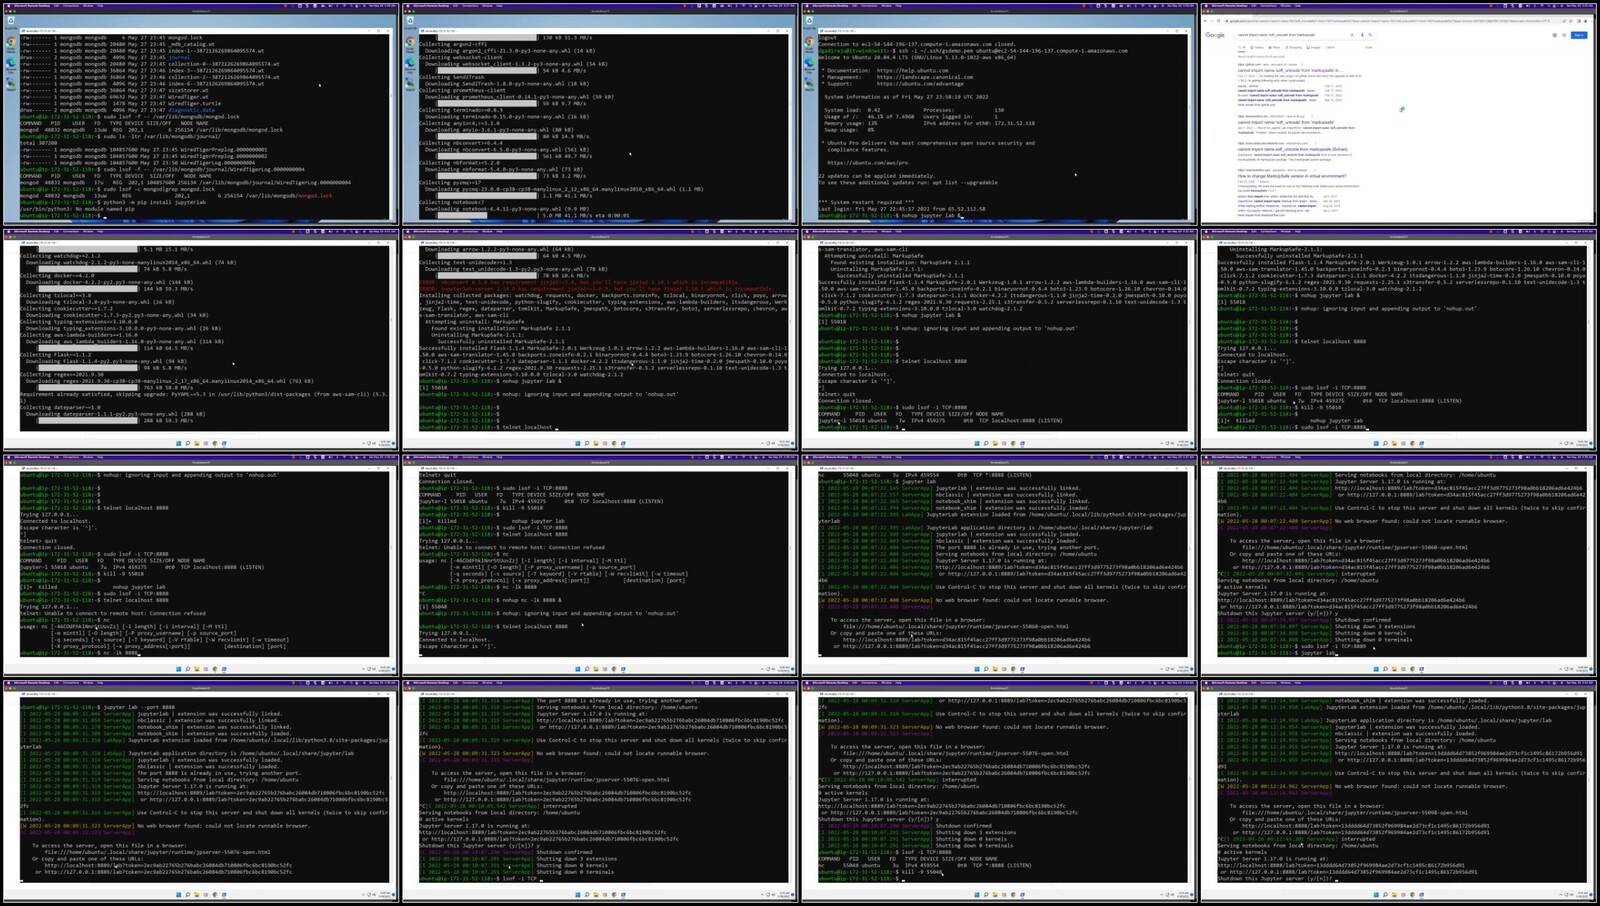
Task: Select the Shopping tab under Google search
Action: [x=1293, y=47]
